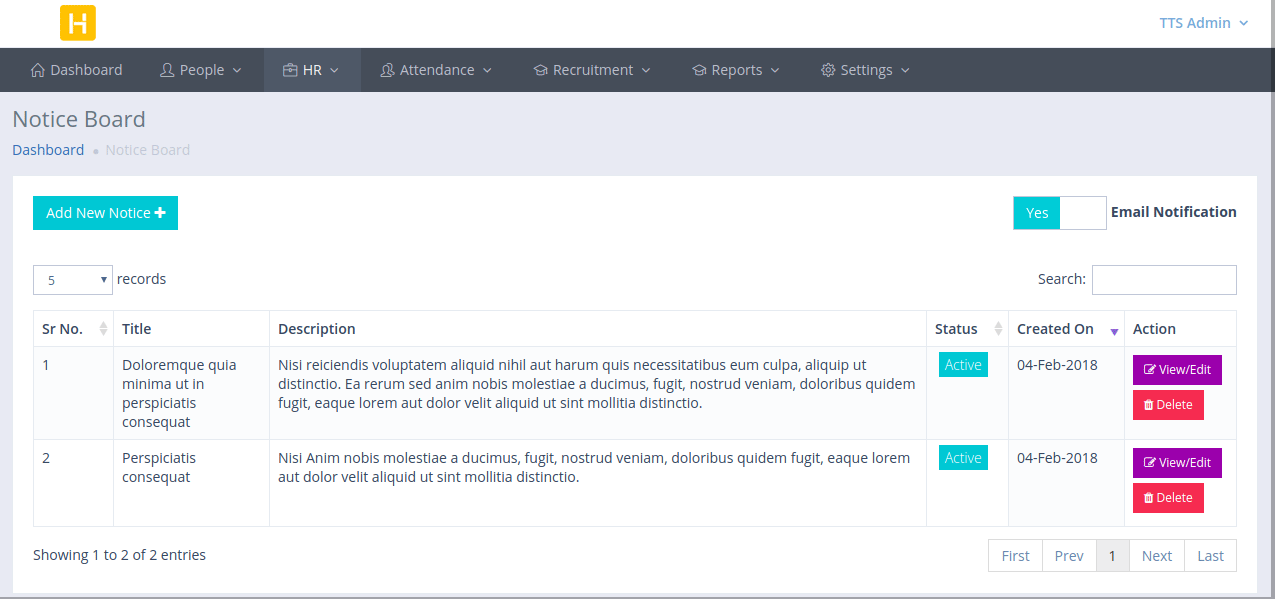Go to Next page in pagination
This screenshot has height=599, width=1275.
pos(1156,556)
